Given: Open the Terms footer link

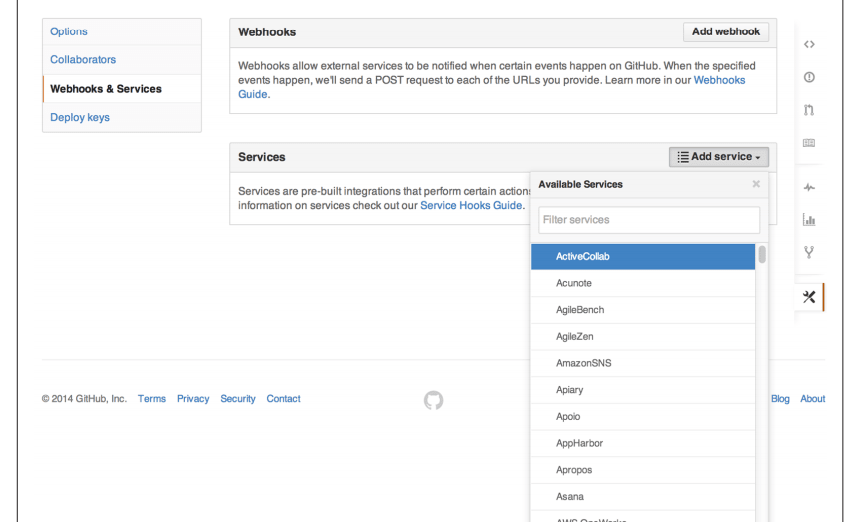Looking at the screenshot, I should (x=151, y=399).
